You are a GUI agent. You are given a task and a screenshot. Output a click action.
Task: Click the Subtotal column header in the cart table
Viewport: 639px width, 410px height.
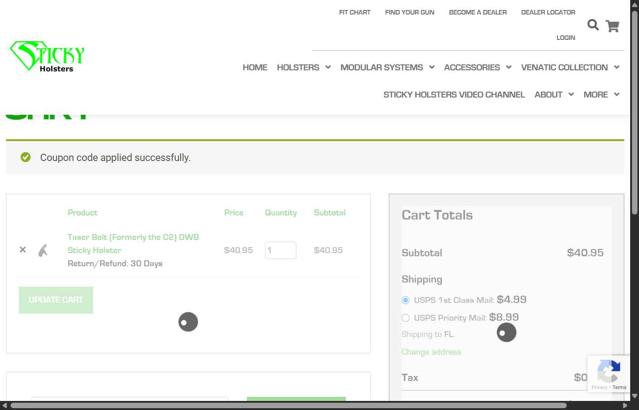point(329,212)
